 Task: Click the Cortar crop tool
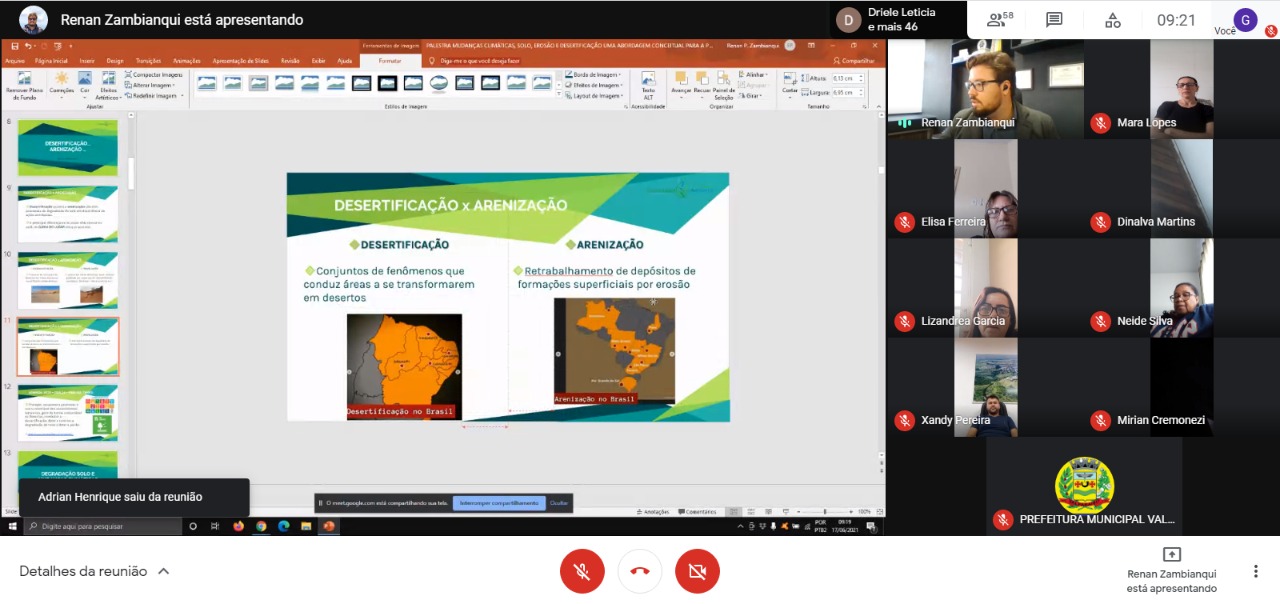[x=790, y=84]
